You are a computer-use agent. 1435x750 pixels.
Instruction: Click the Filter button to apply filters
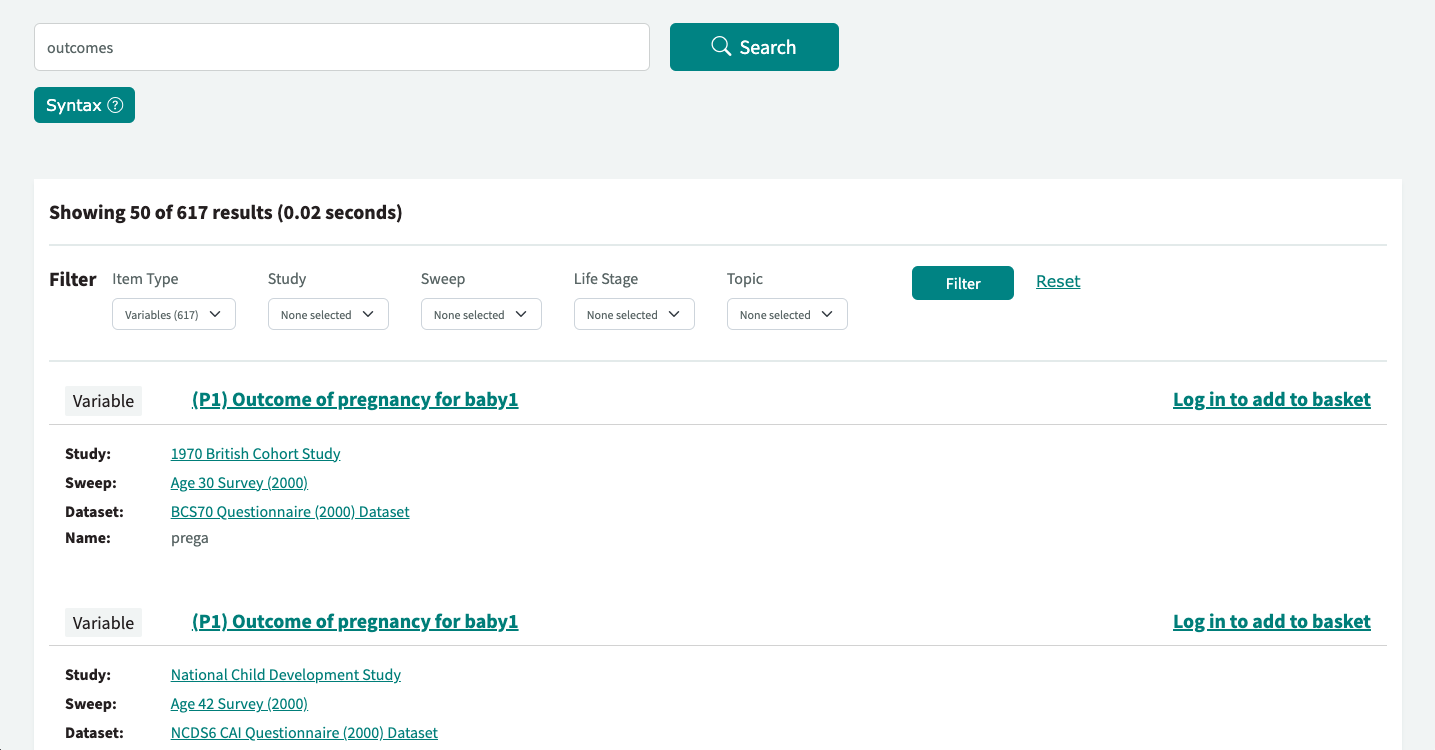[961, 283]
